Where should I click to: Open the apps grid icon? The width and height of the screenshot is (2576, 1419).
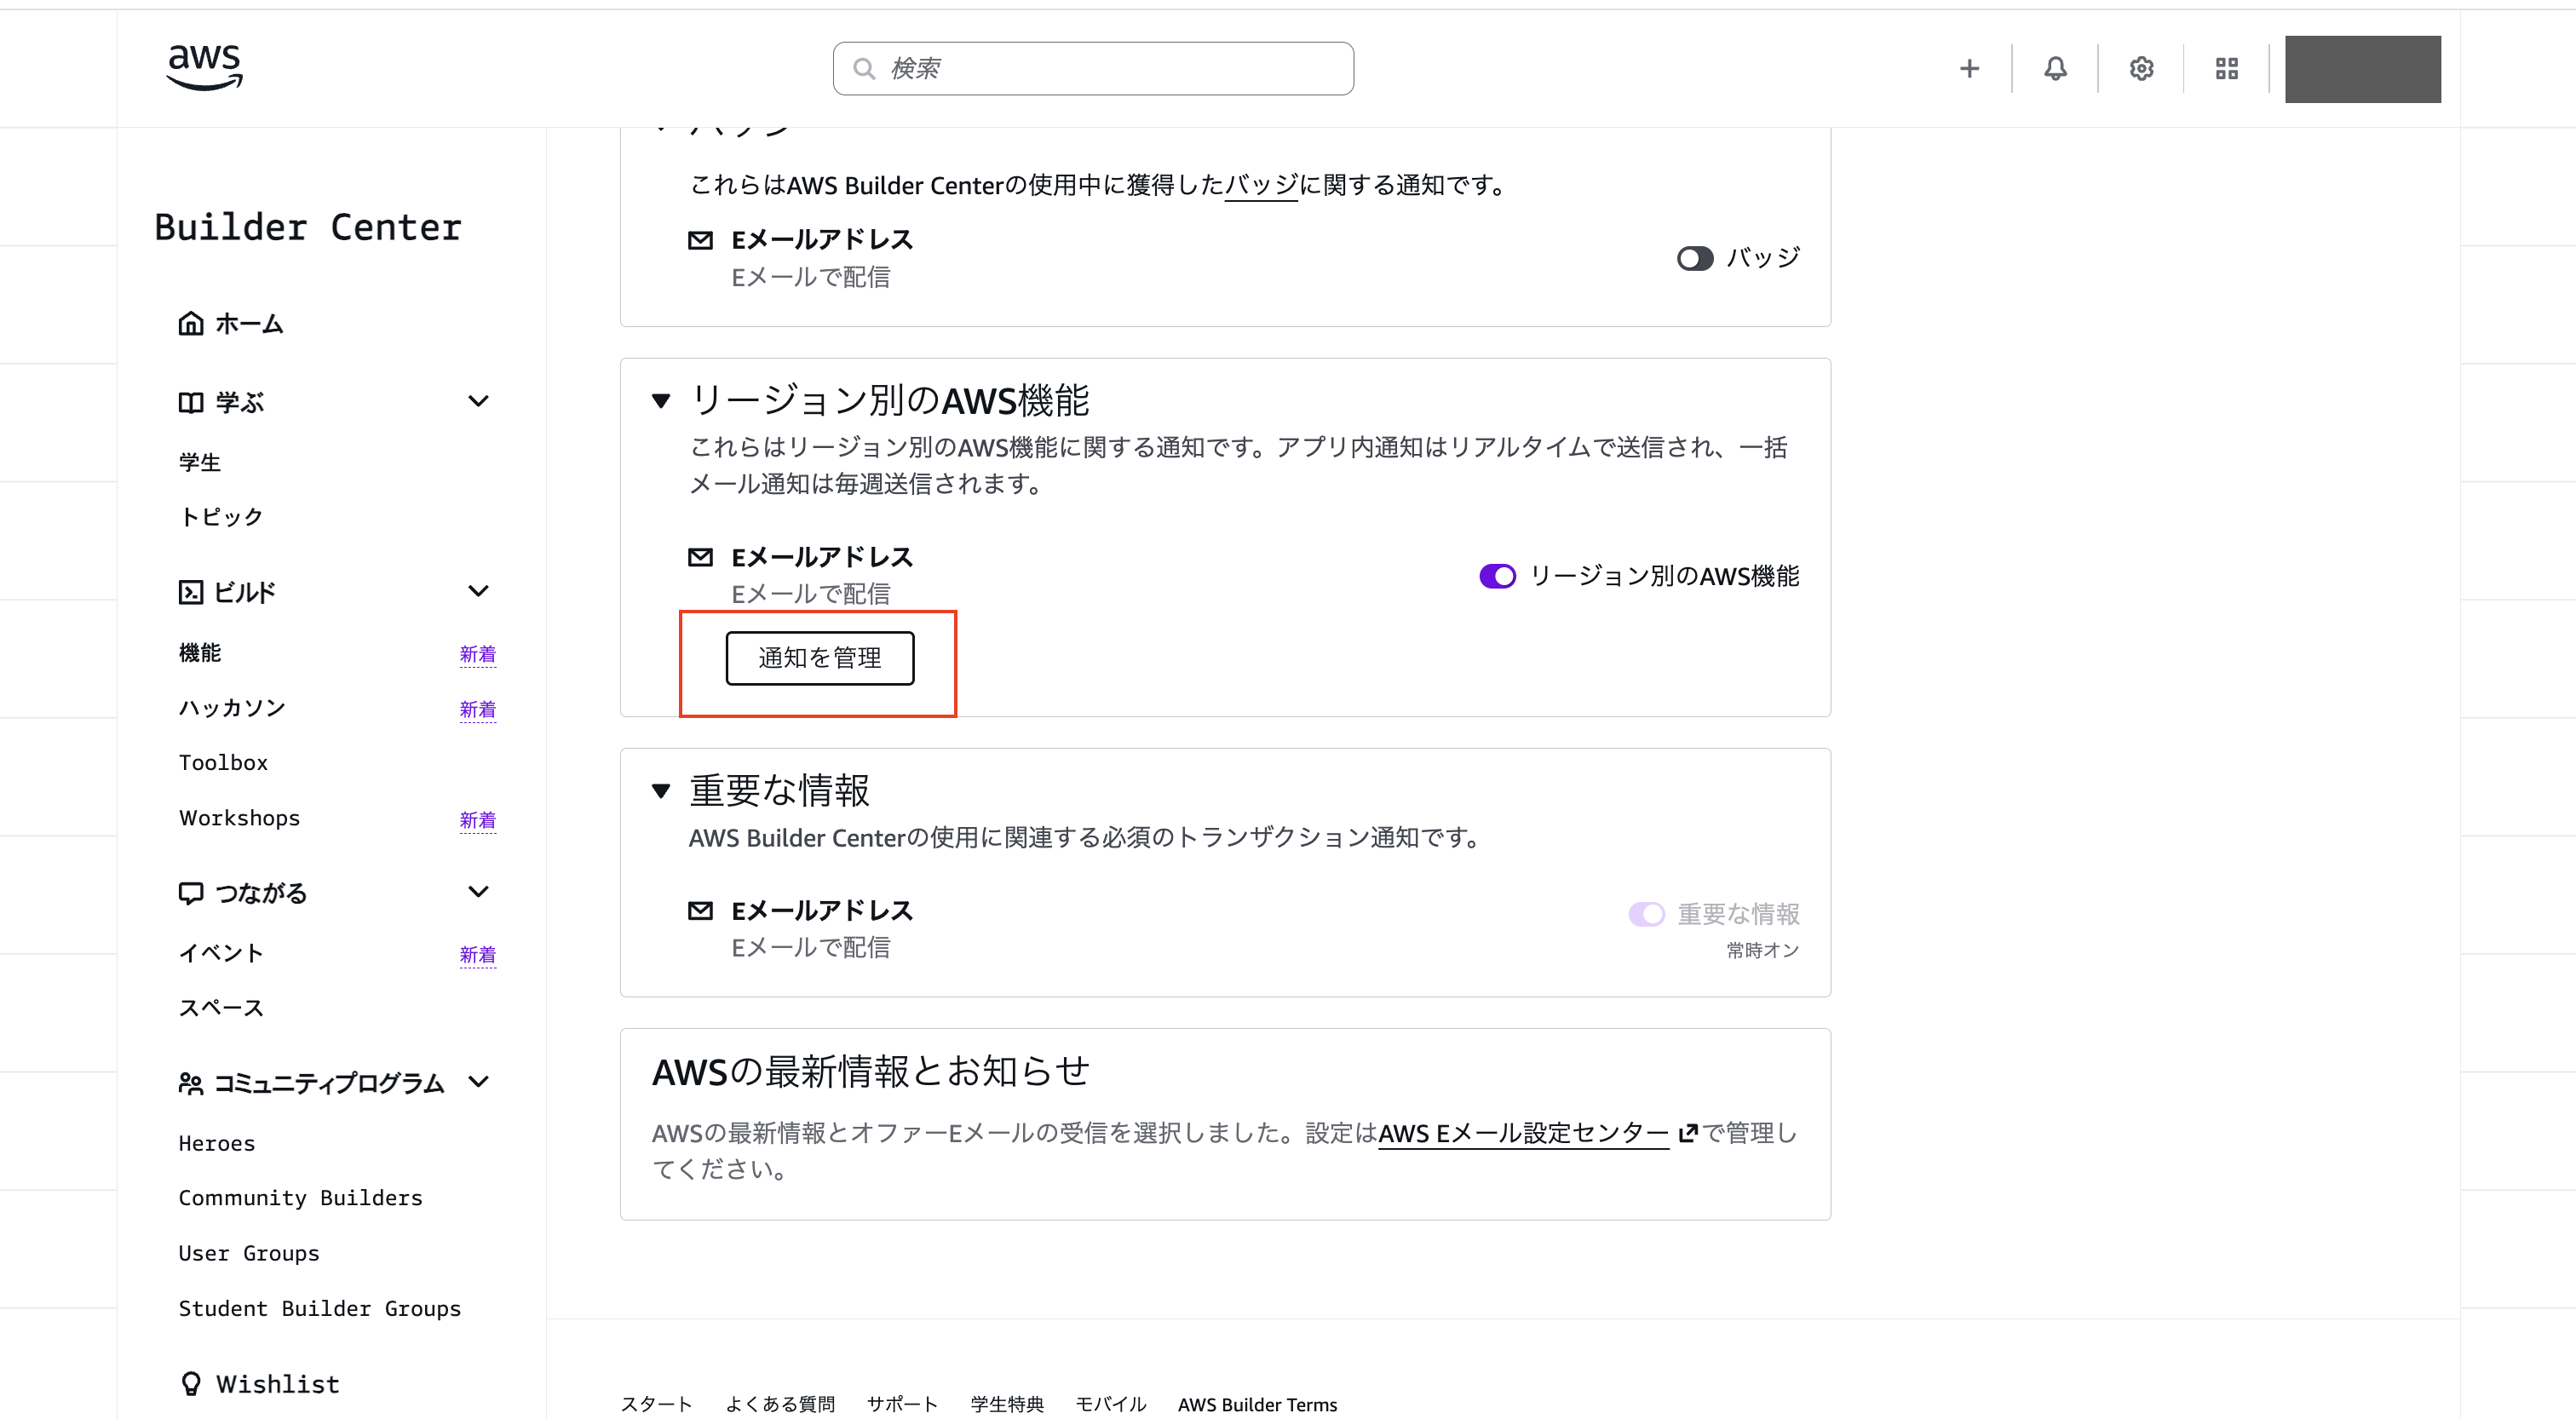click(2226, 68)
